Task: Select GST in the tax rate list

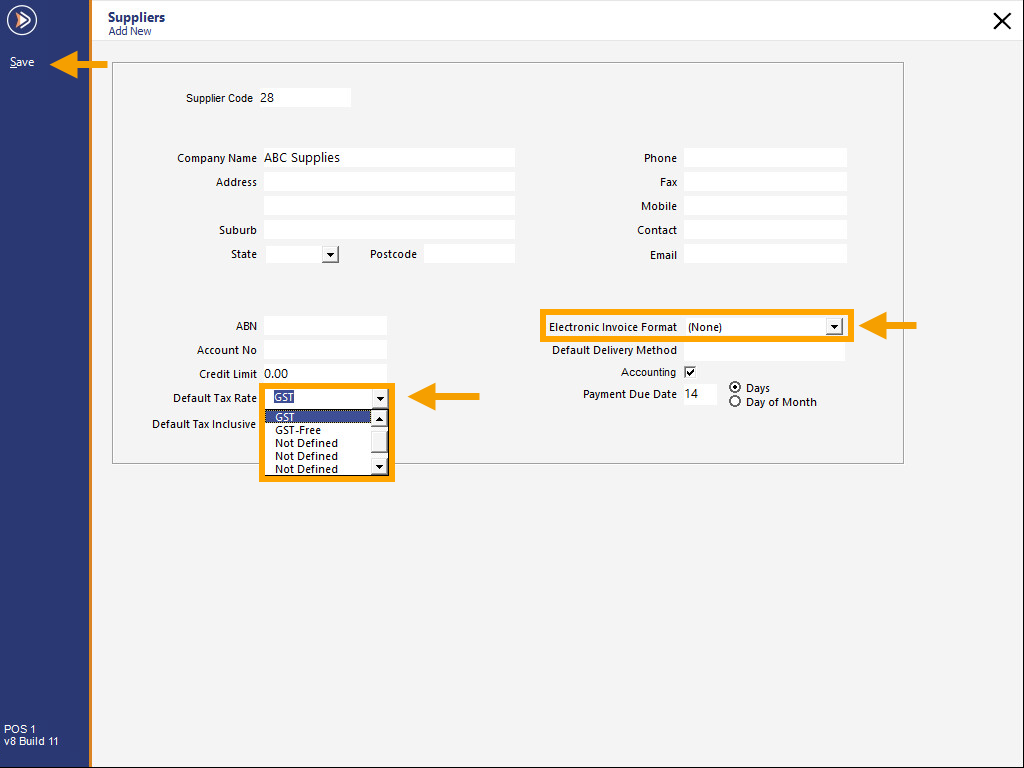Action: point(318,417)
